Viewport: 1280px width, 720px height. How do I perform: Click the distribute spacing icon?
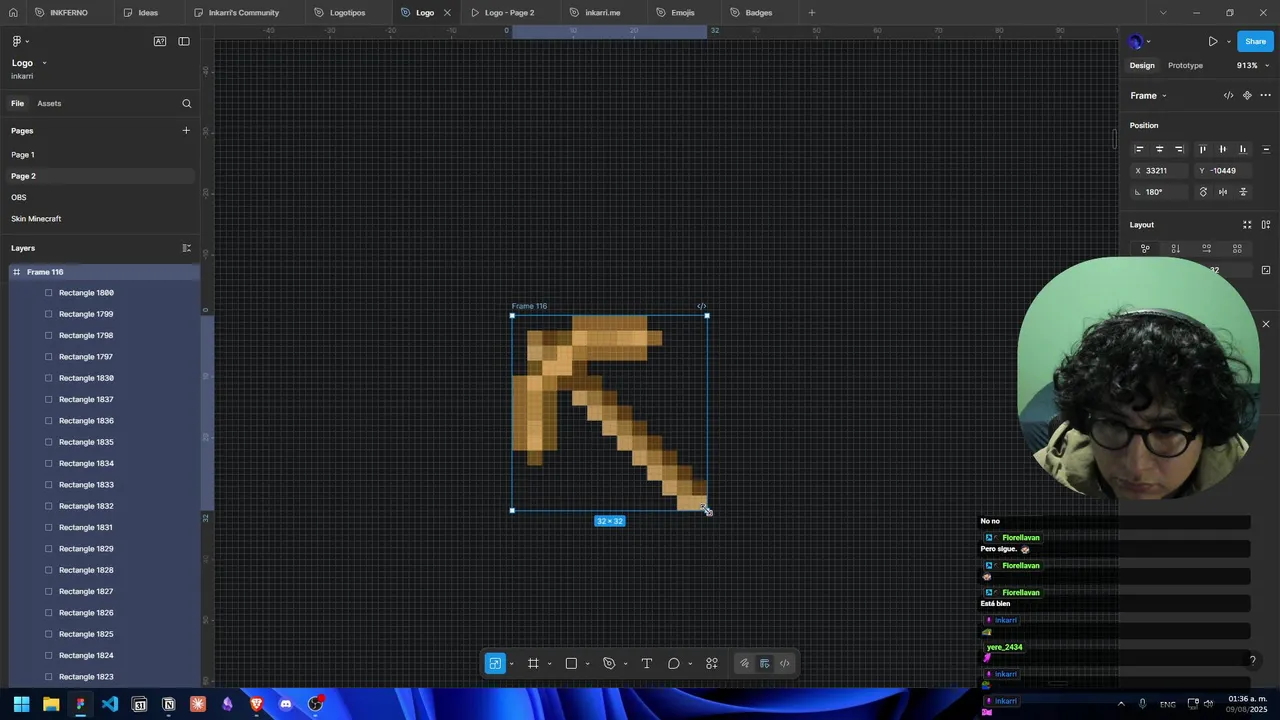click(x=1266, y=149)
